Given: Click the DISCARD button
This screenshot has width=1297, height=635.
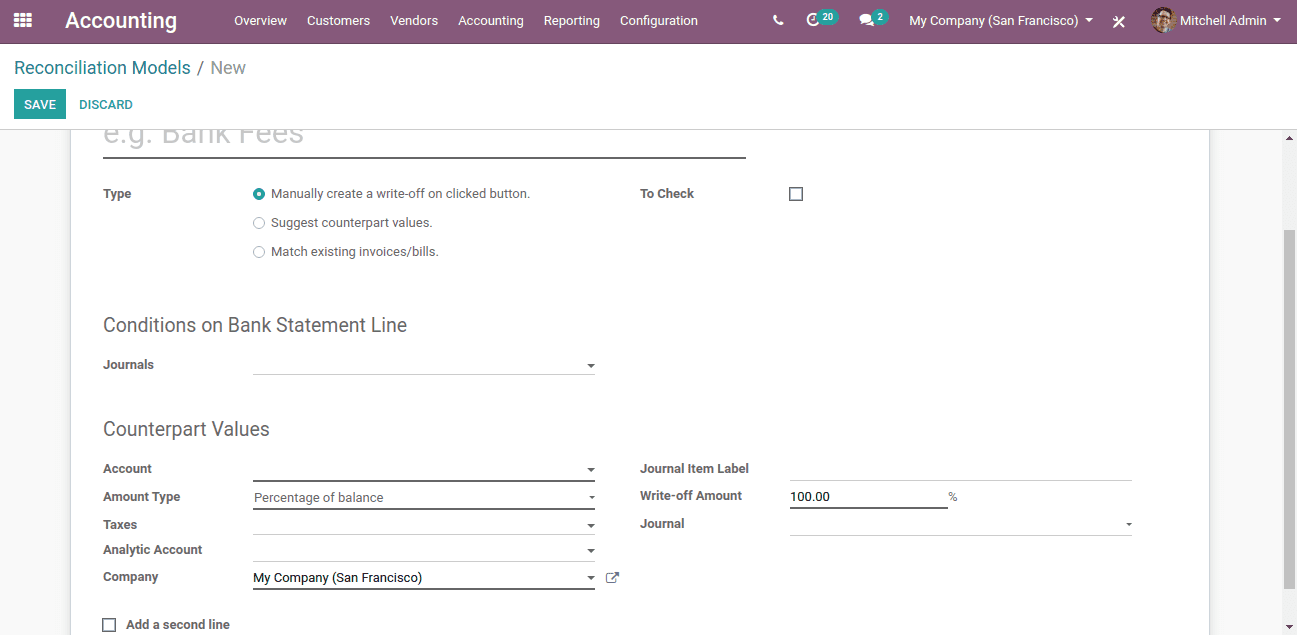Looking at the screenshot, I should [x=106, y=104].
